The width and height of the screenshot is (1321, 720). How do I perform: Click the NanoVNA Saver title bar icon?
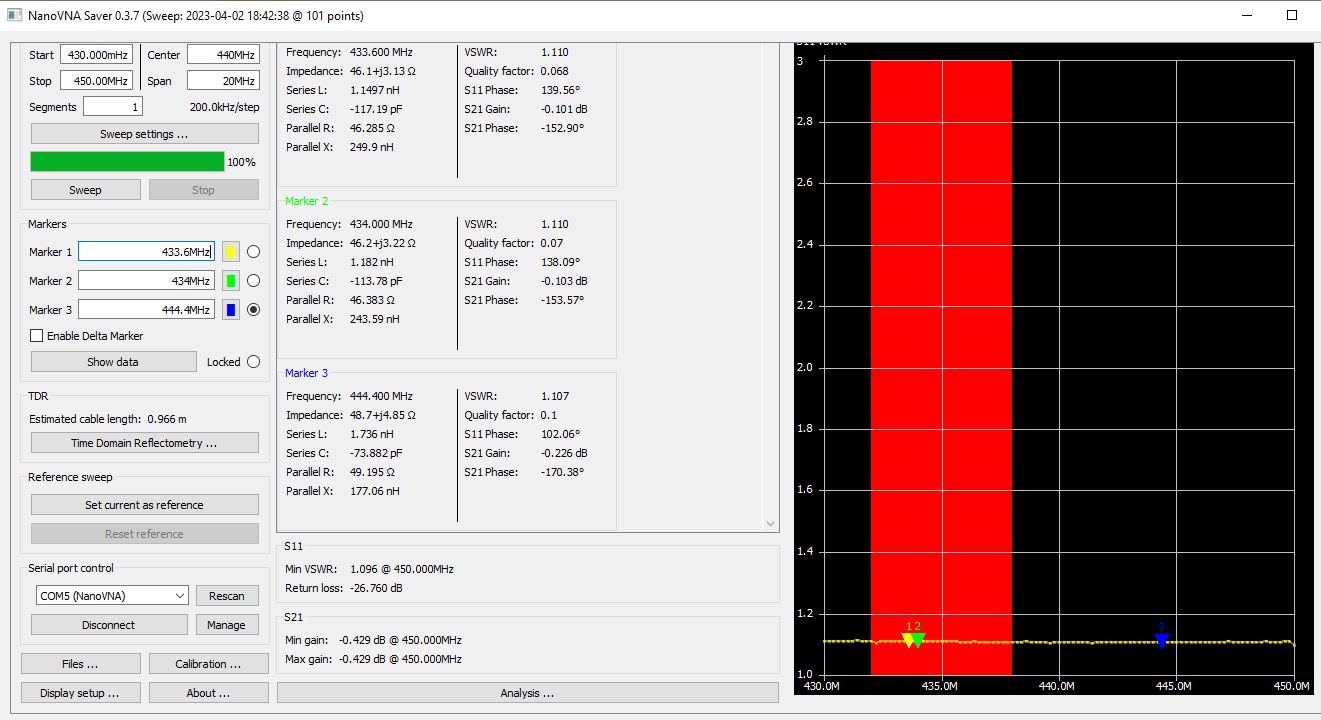[14, 16]
